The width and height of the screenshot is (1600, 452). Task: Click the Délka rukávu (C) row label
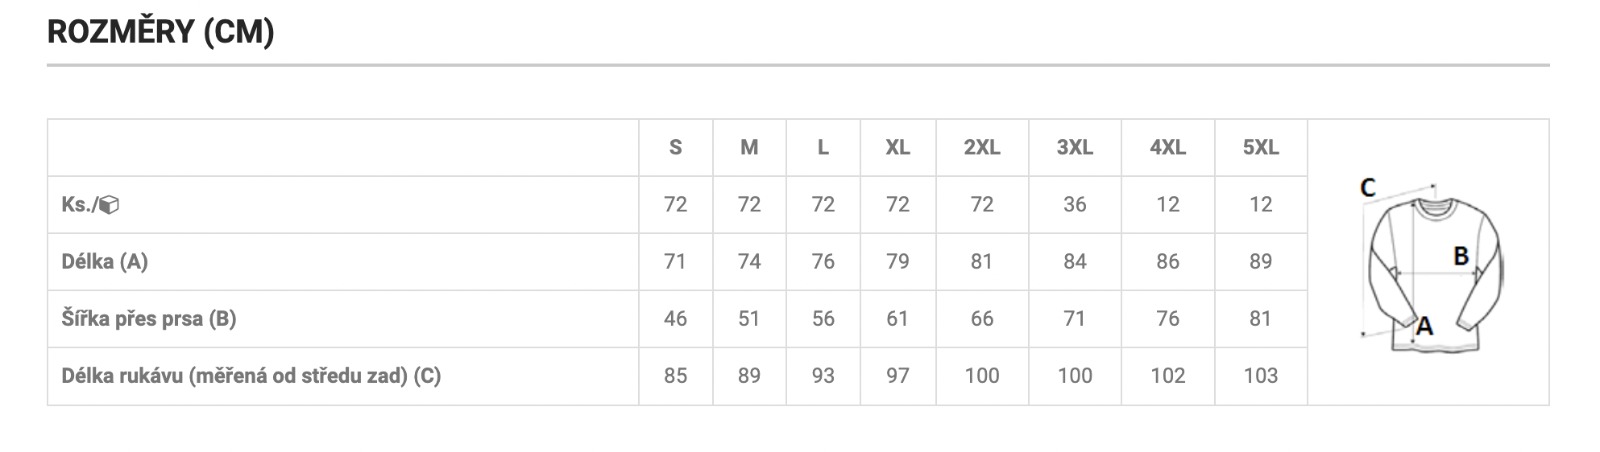click(251, 376)
